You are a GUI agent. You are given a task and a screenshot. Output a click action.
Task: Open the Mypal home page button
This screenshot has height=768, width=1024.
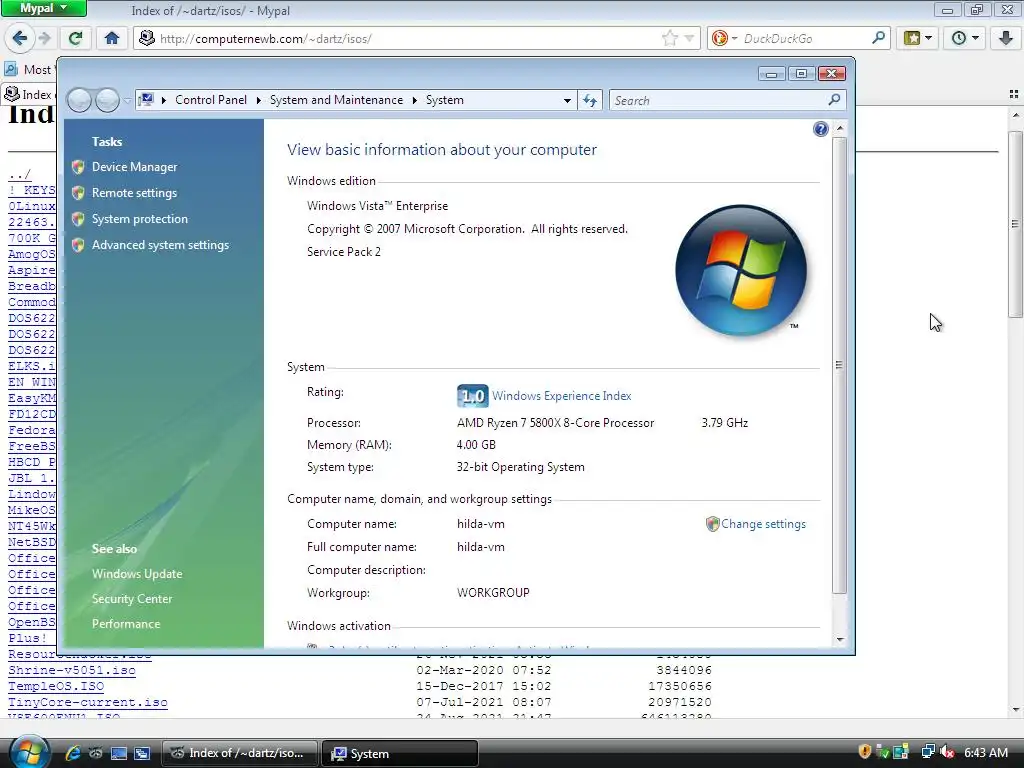pyautogui.click(x=112, y=39)
